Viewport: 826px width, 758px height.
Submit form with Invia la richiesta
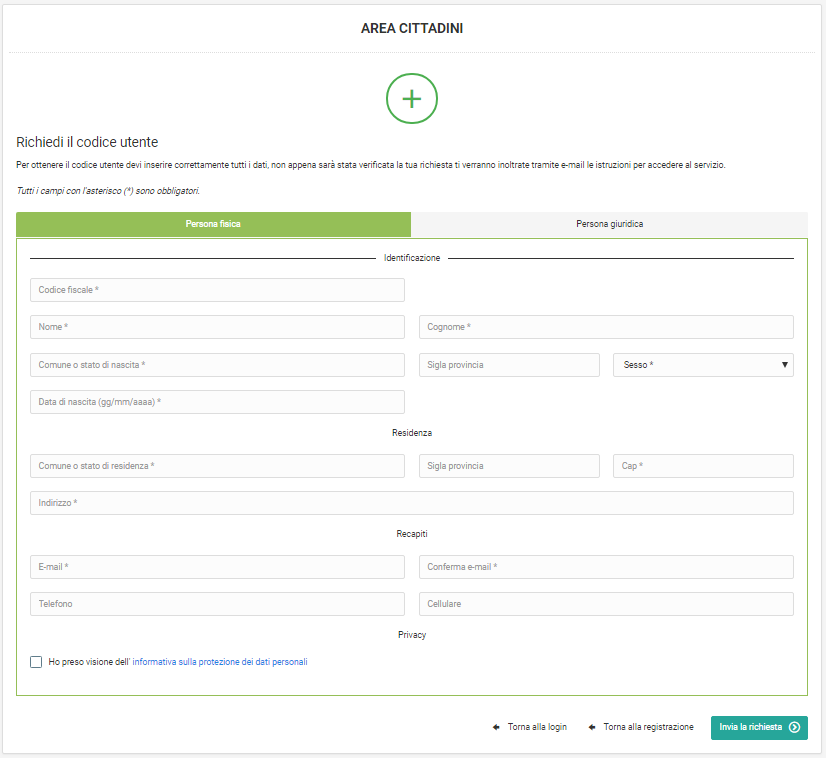point(759,727)
